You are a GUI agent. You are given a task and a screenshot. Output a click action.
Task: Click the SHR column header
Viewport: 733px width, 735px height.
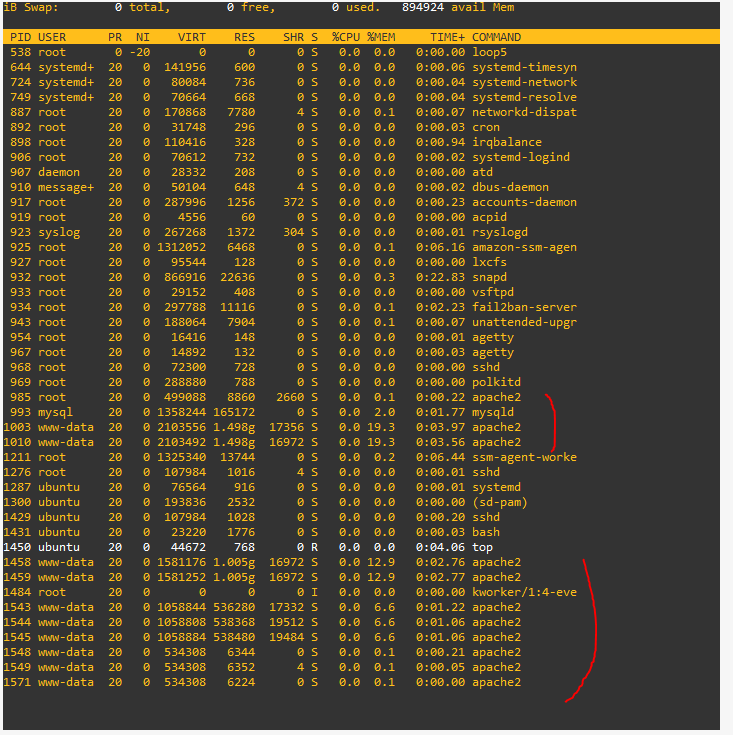[293, 37]
